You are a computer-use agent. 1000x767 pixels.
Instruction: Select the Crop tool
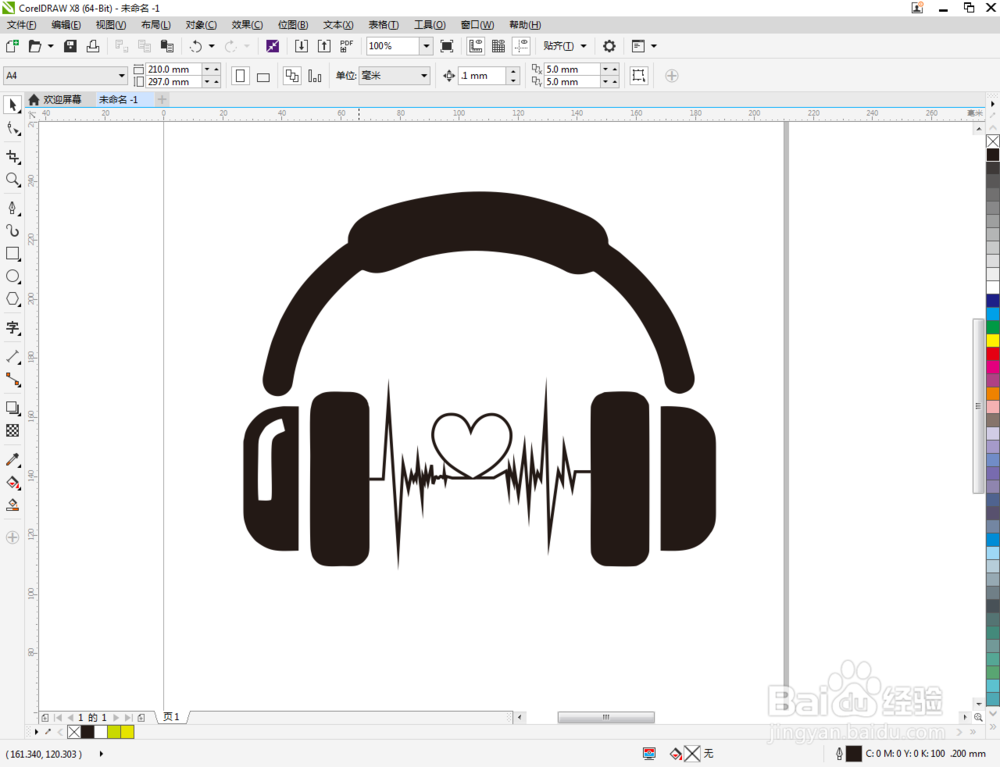[12, 156]
